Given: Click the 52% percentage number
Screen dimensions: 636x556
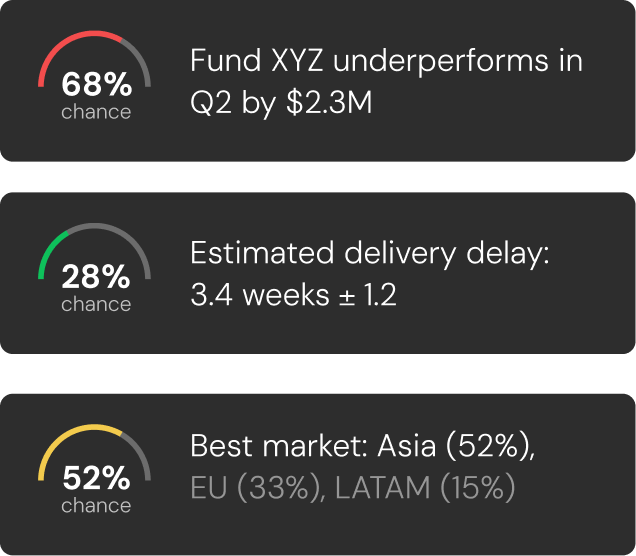Looking at the screenshot, I should coord(96,478).
